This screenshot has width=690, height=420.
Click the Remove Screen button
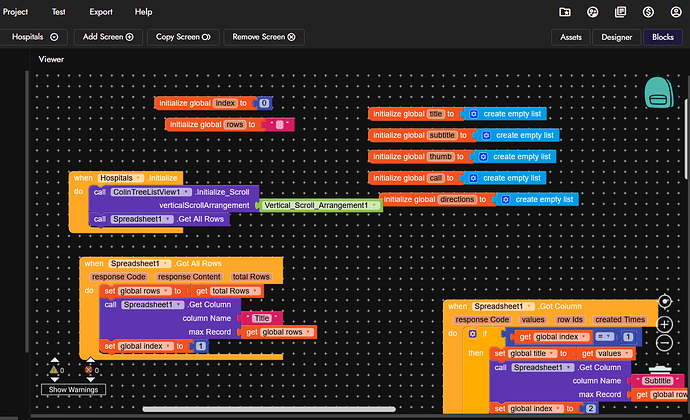pyautogui.click(x=264, y=37)
